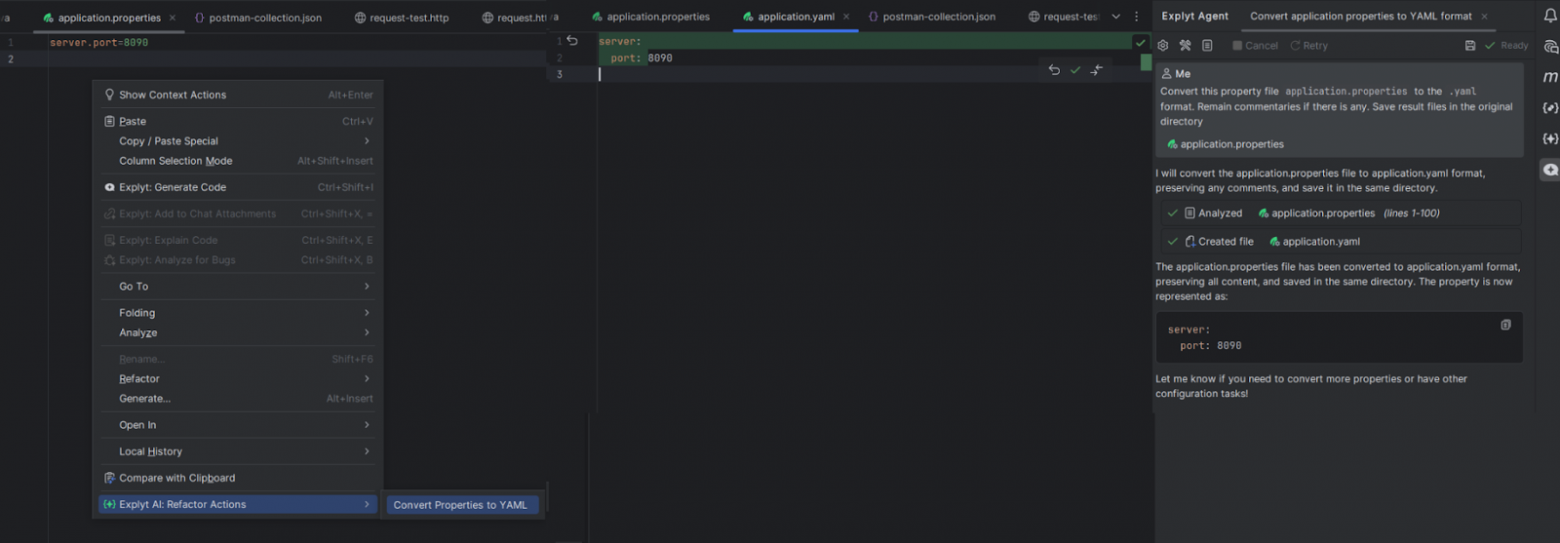Expand the Open In submenu
The width and height of the screenshot is (1560, 543).
tap(239, 425)
